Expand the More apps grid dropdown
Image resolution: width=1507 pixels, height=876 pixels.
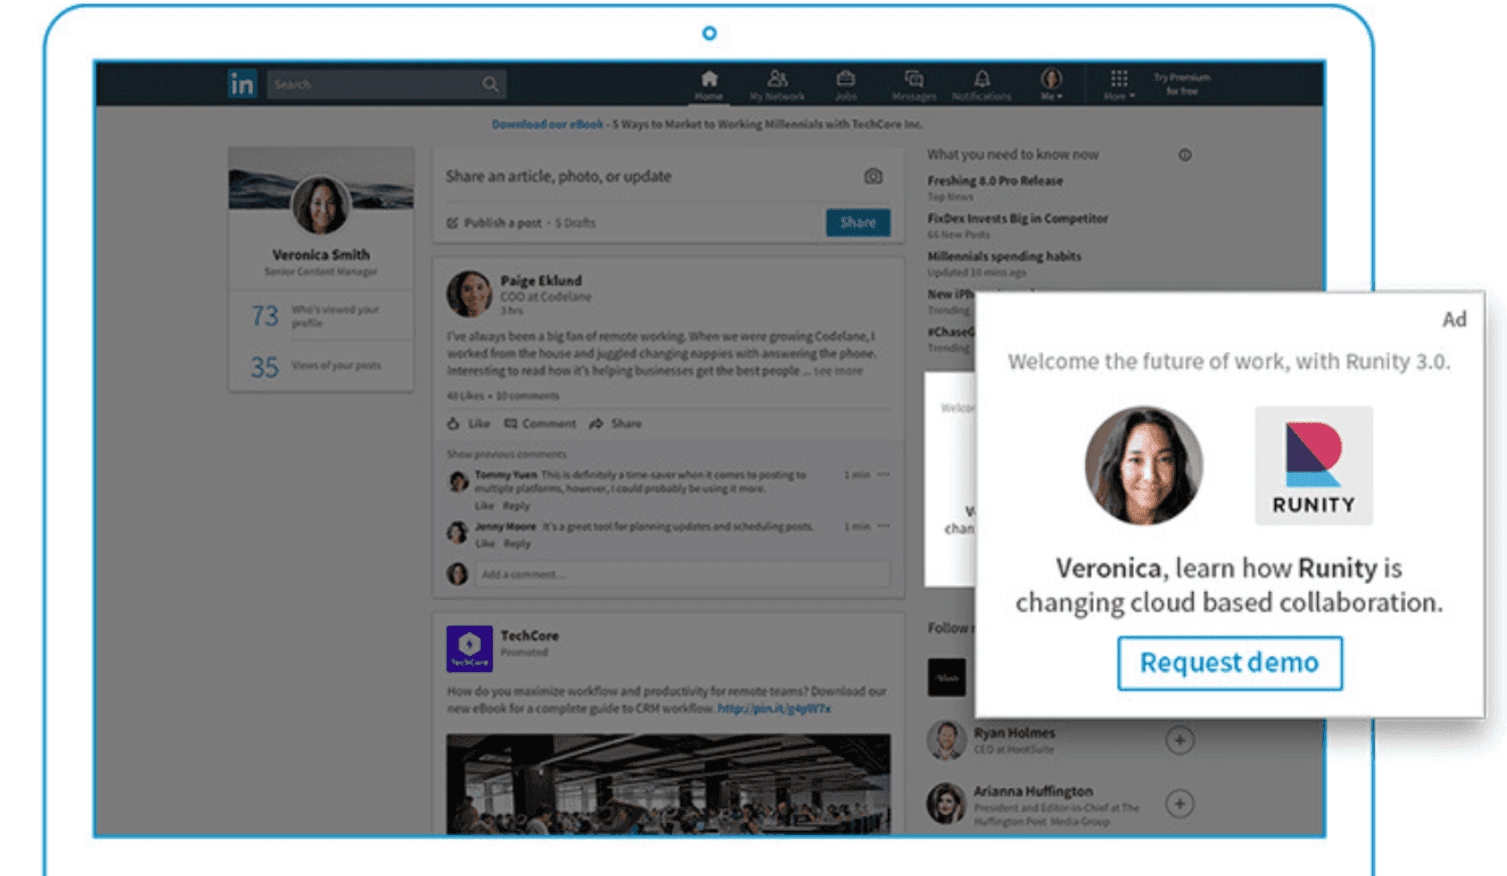pyautogui.click(x=1119, y=85)
